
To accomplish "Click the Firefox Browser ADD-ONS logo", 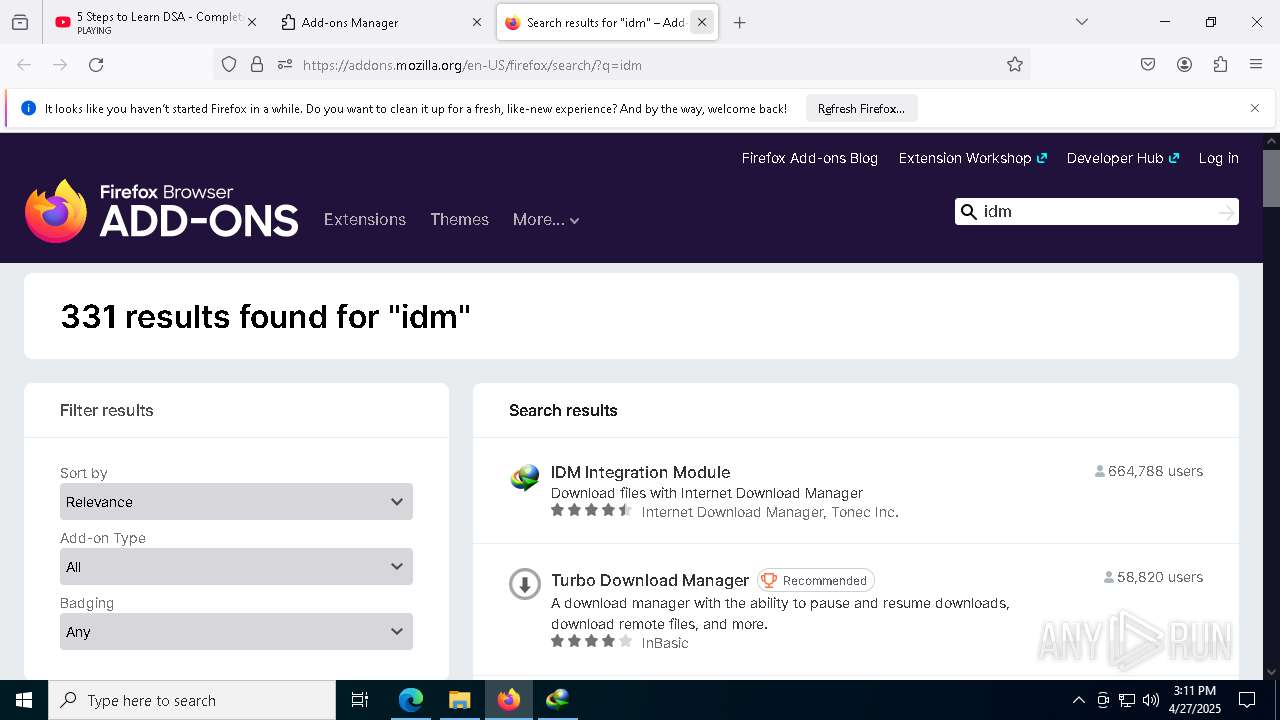I will tap(161, 211).
